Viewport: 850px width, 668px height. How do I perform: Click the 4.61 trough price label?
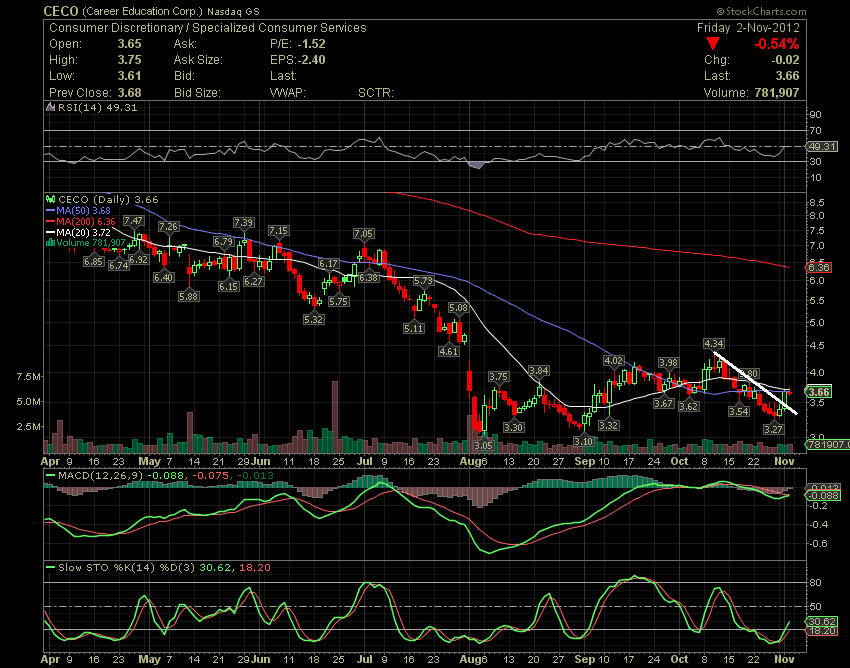pyautogui.click(x=448, y=351)
